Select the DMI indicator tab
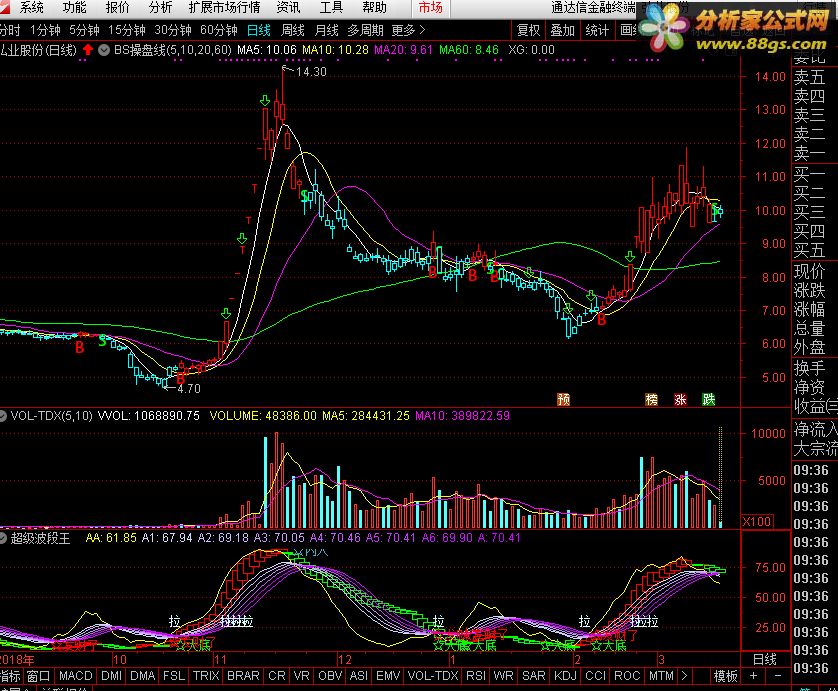Viewport: 838px width, 691px height. (x=111, y=676)
